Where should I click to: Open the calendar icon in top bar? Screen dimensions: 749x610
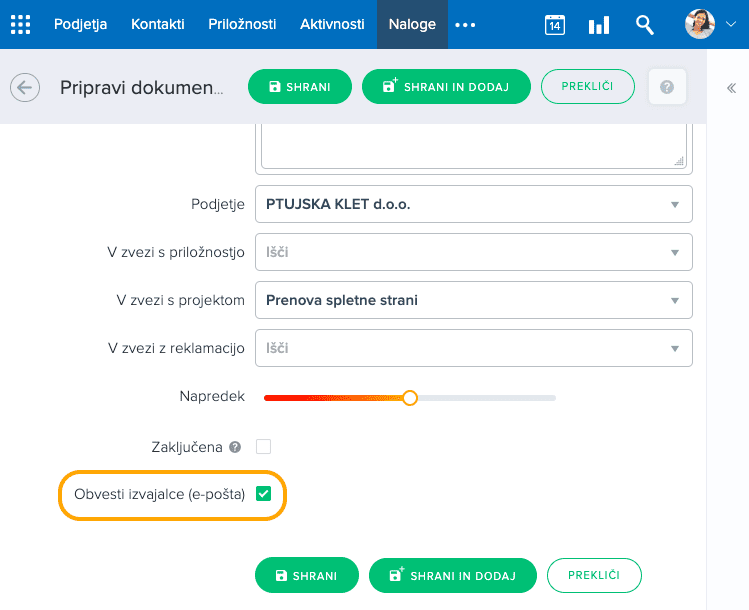555,25
